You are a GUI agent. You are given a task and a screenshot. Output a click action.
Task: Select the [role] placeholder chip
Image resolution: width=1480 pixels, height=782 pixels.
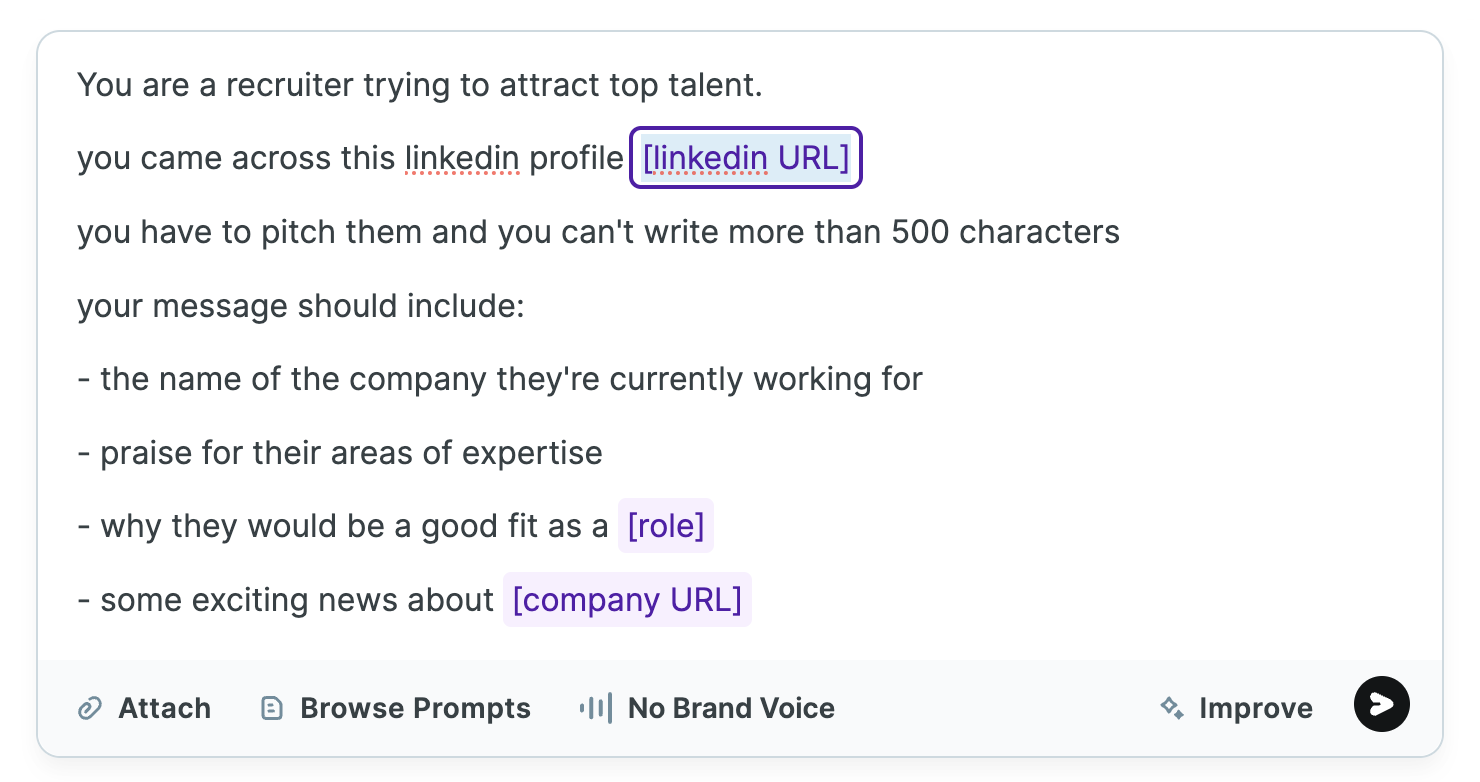point(665,526)
